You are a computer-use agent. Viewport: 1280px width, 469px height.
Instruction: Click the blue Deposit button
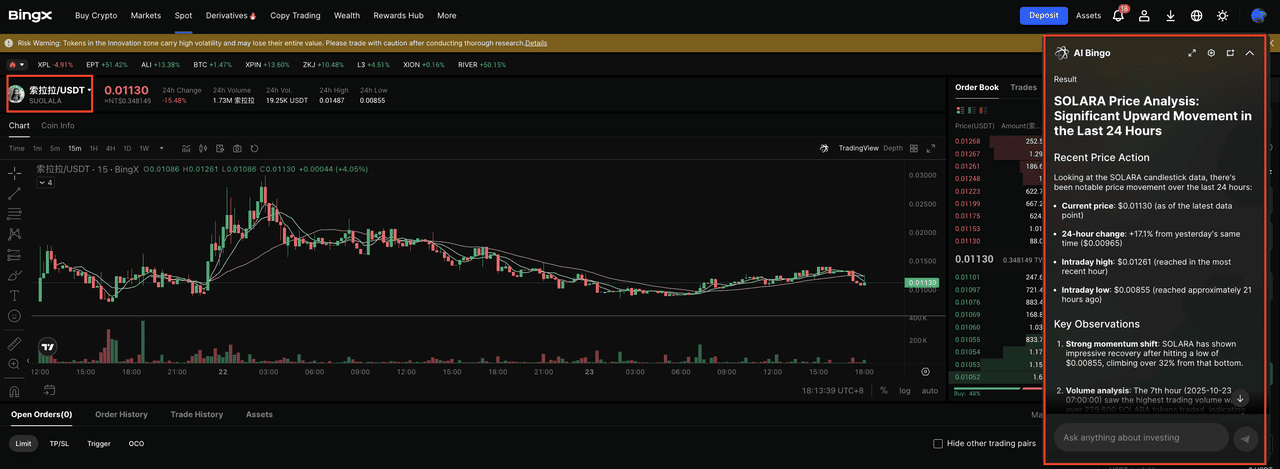coord(1043,16)
